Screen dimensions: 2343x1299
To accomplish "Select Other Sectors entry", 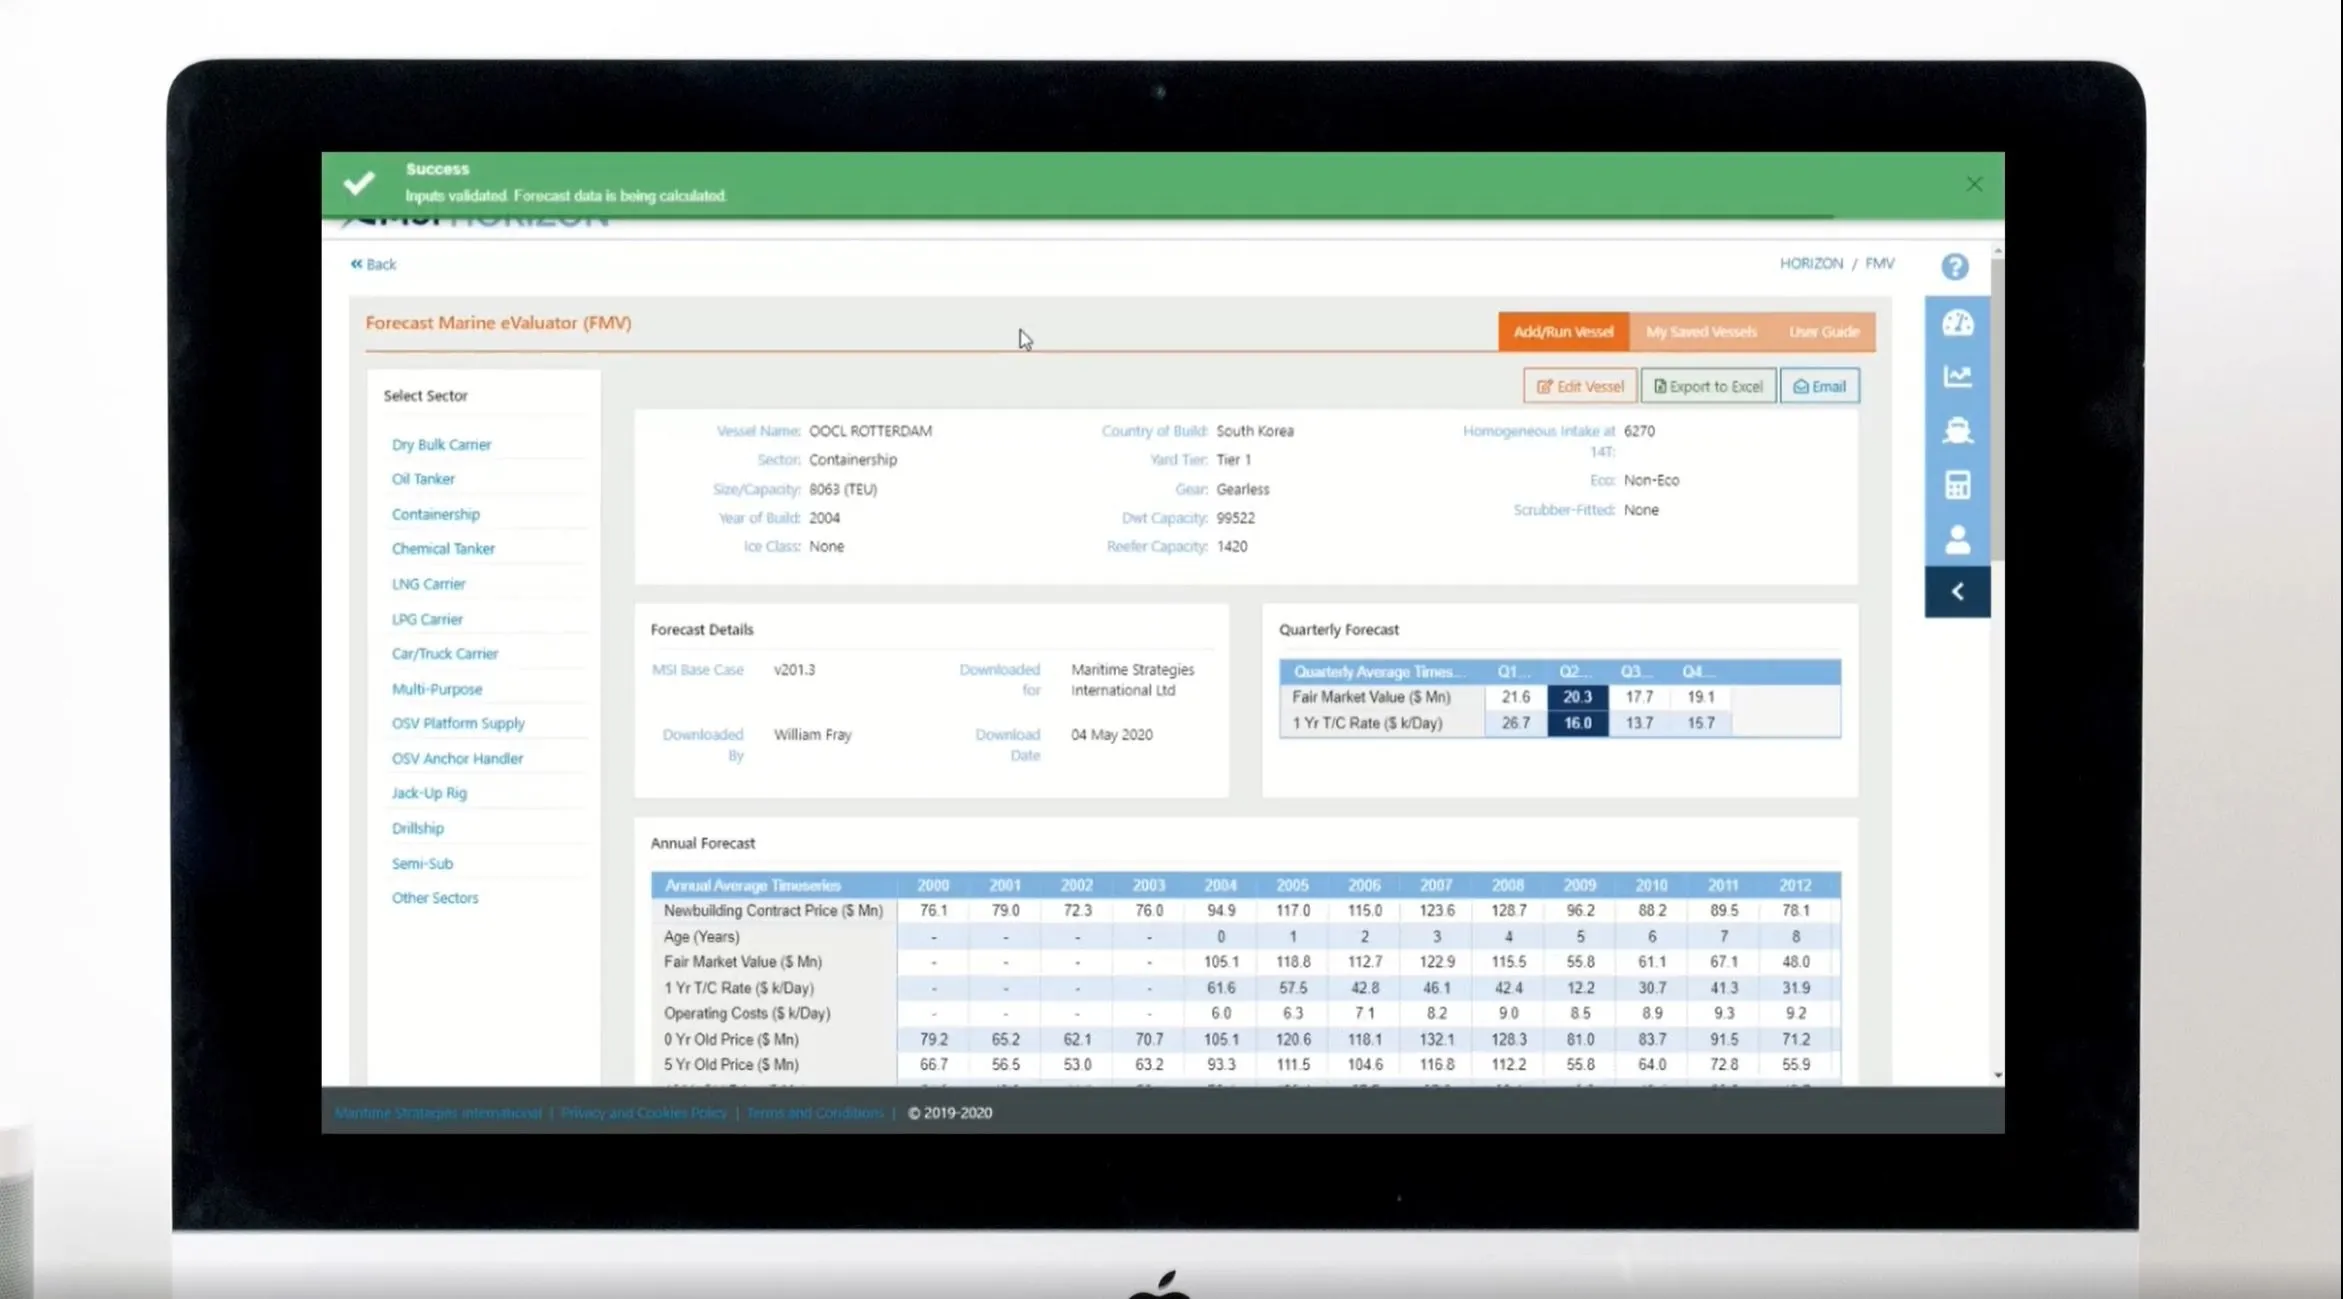I will [434, 898].
